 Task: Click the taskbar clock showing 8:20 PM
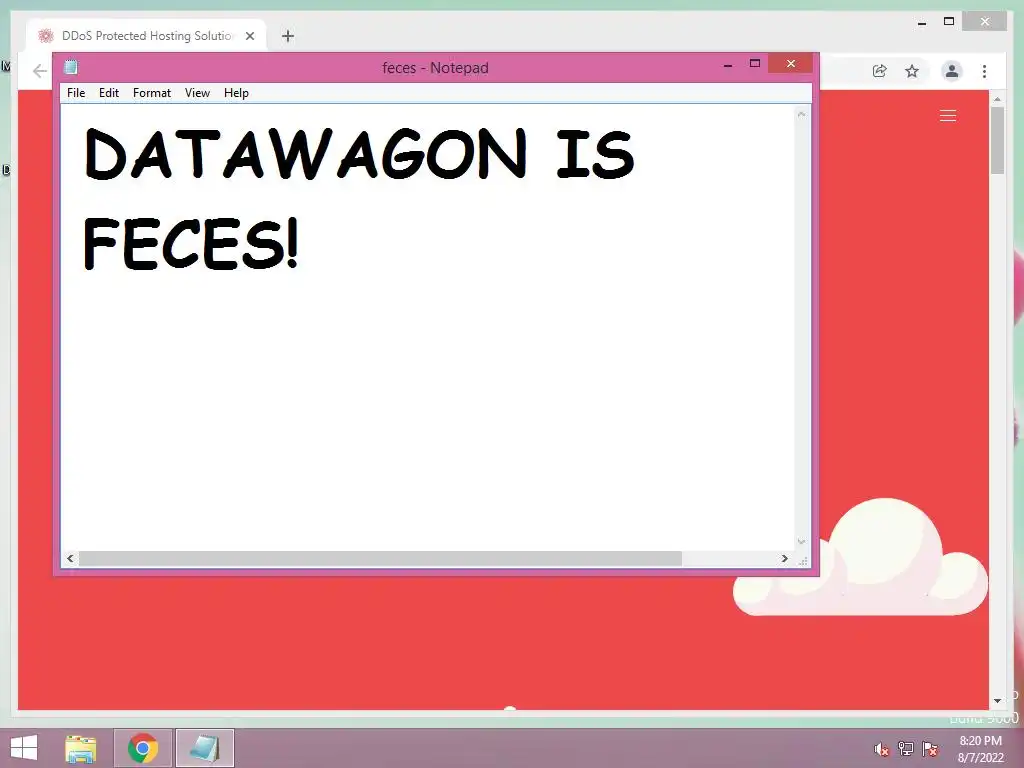pos(980,749)
